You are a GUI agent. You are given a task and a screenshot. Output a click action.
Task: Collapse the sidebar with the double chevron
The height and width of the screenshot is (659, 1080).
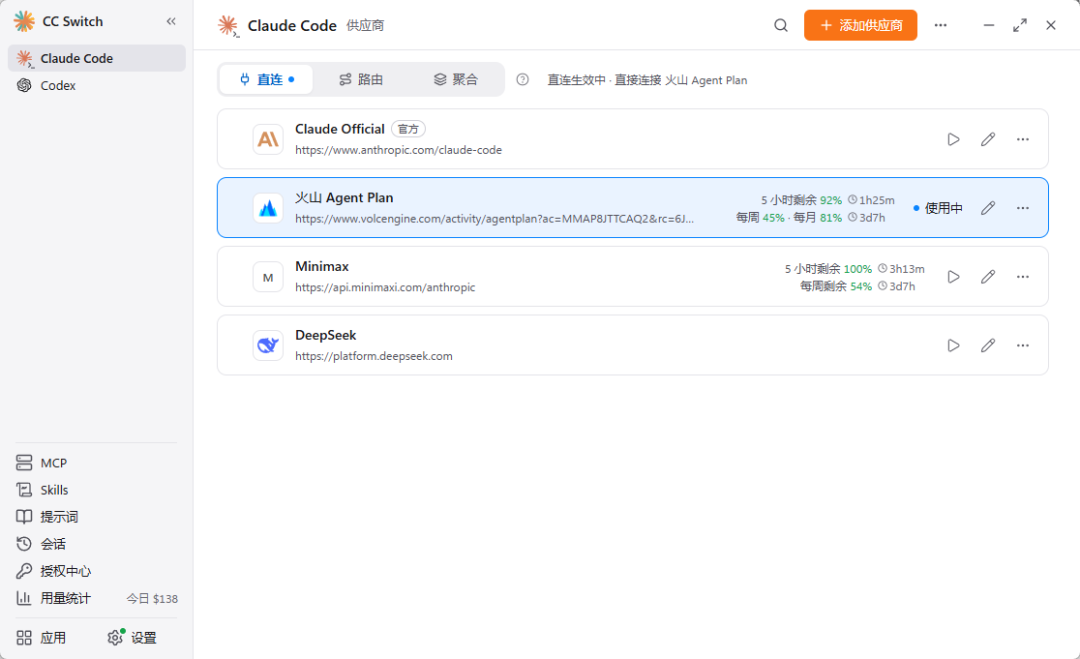171,21
